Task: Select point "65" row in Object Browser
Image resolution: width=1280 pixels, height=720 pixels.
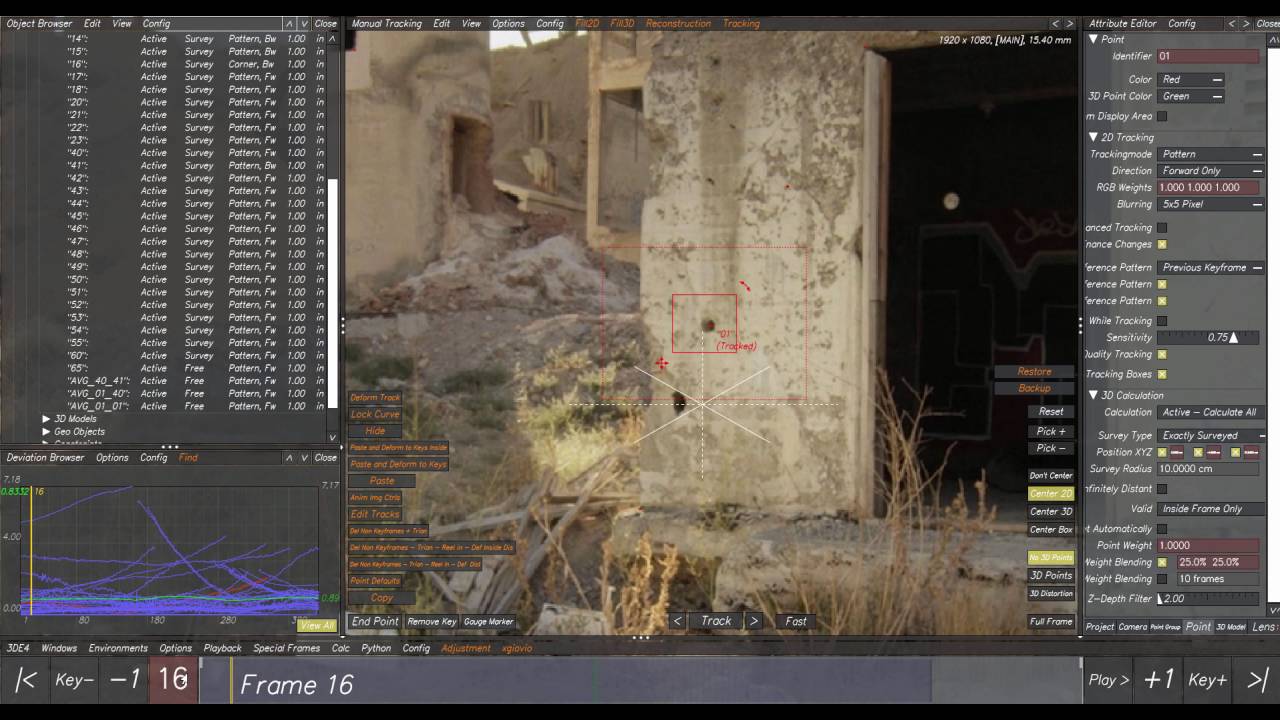Action: (165, 368)
